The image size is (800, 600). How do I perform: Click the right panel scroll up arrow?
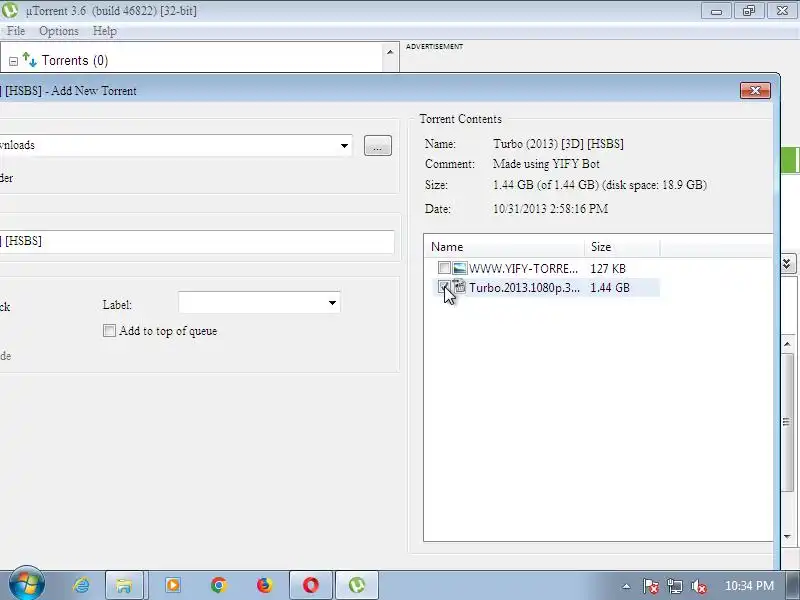coord(787,344)
